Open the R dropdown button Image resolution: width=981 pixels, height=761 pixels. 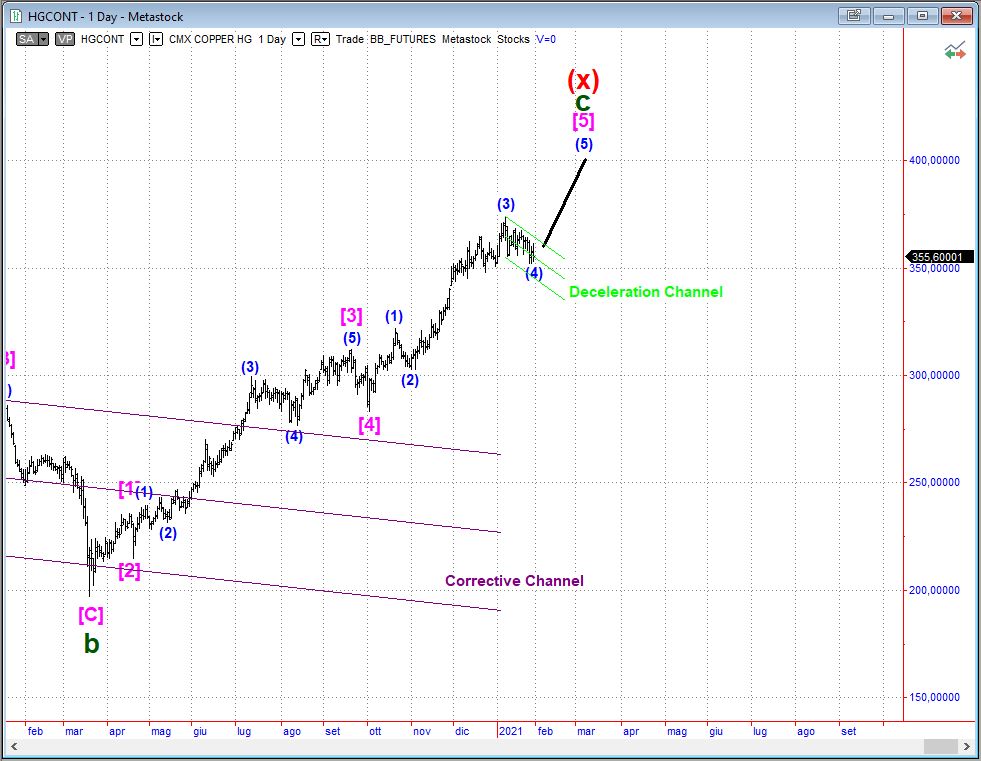[x=320, y=39]
